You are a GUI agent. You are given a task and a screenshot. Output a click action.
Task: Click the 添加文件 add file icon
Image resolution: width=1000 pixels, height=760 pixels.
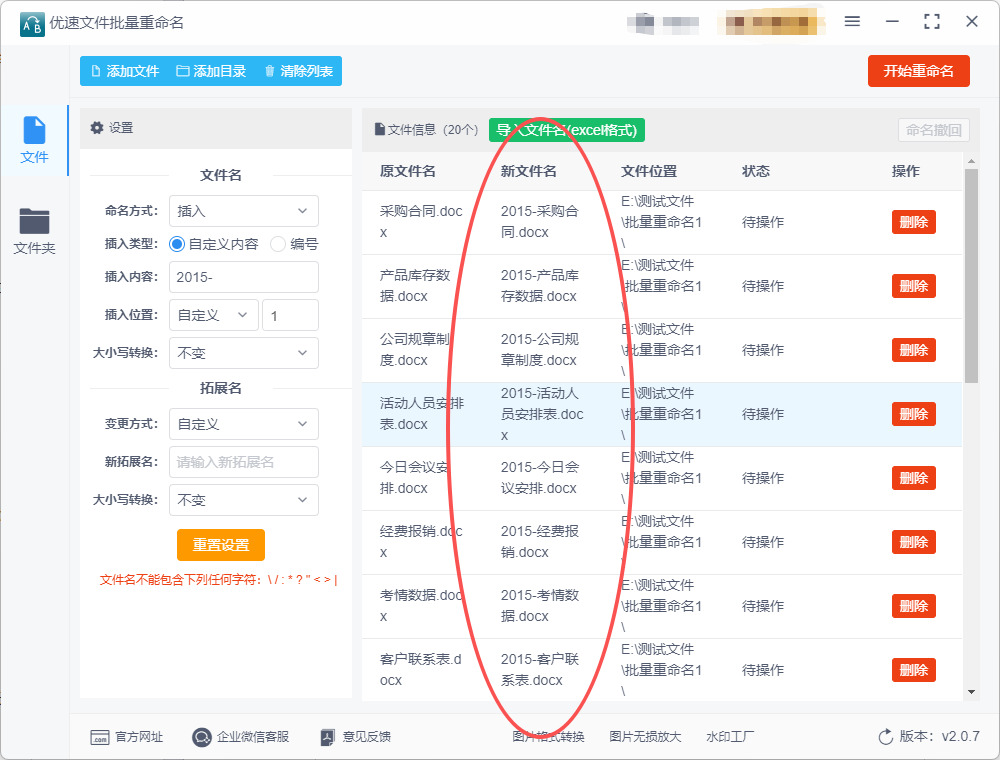point(96,72)
